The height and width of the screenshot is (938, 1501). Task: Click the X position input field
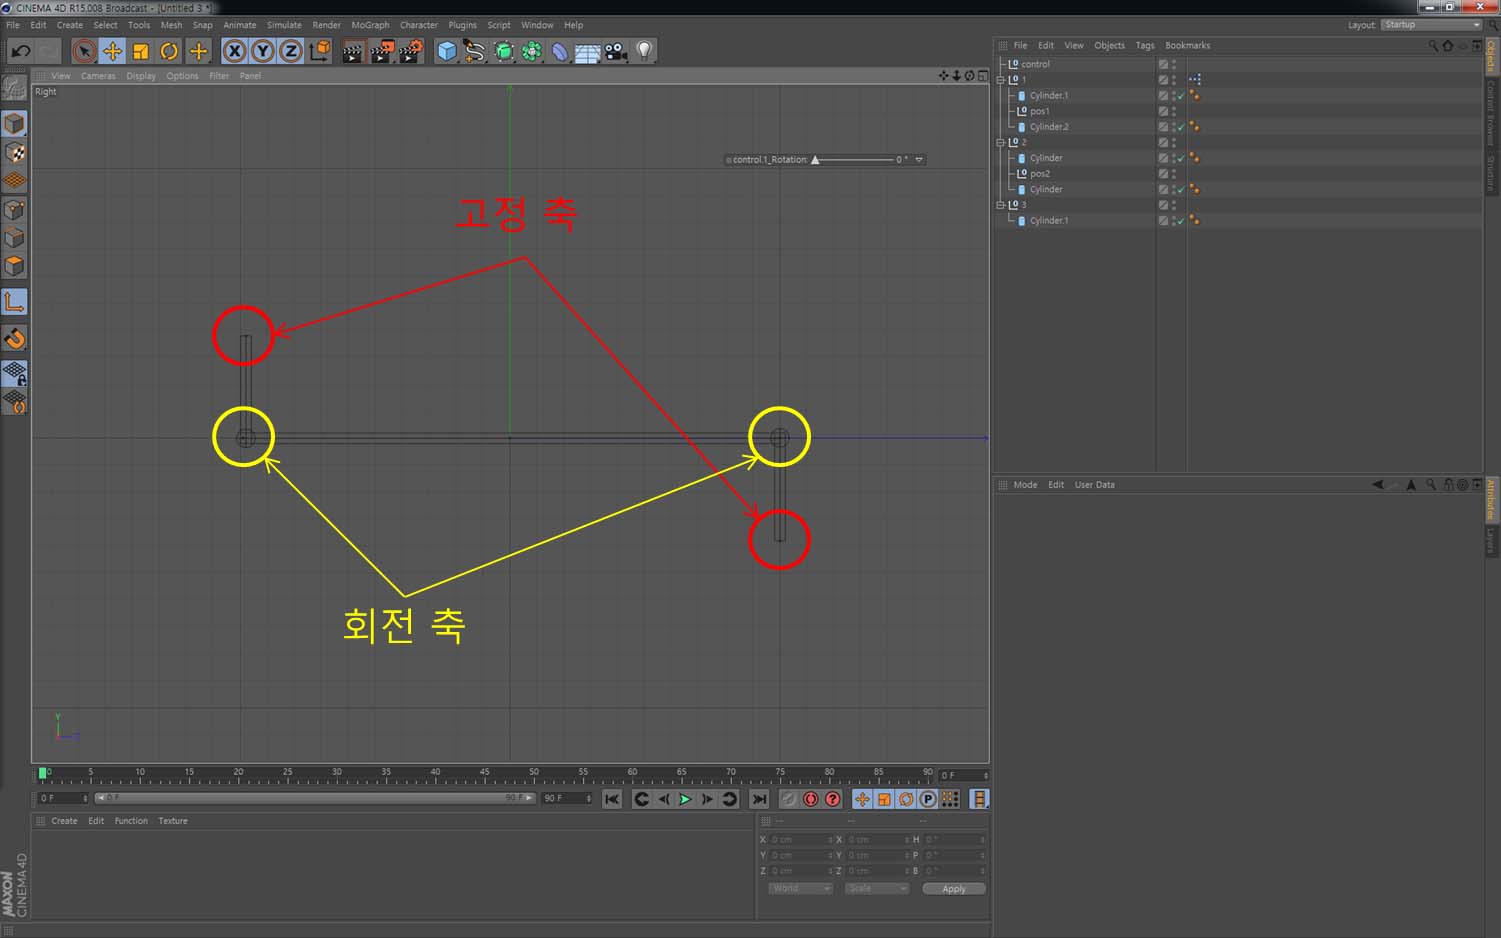(x=800, y=840)
